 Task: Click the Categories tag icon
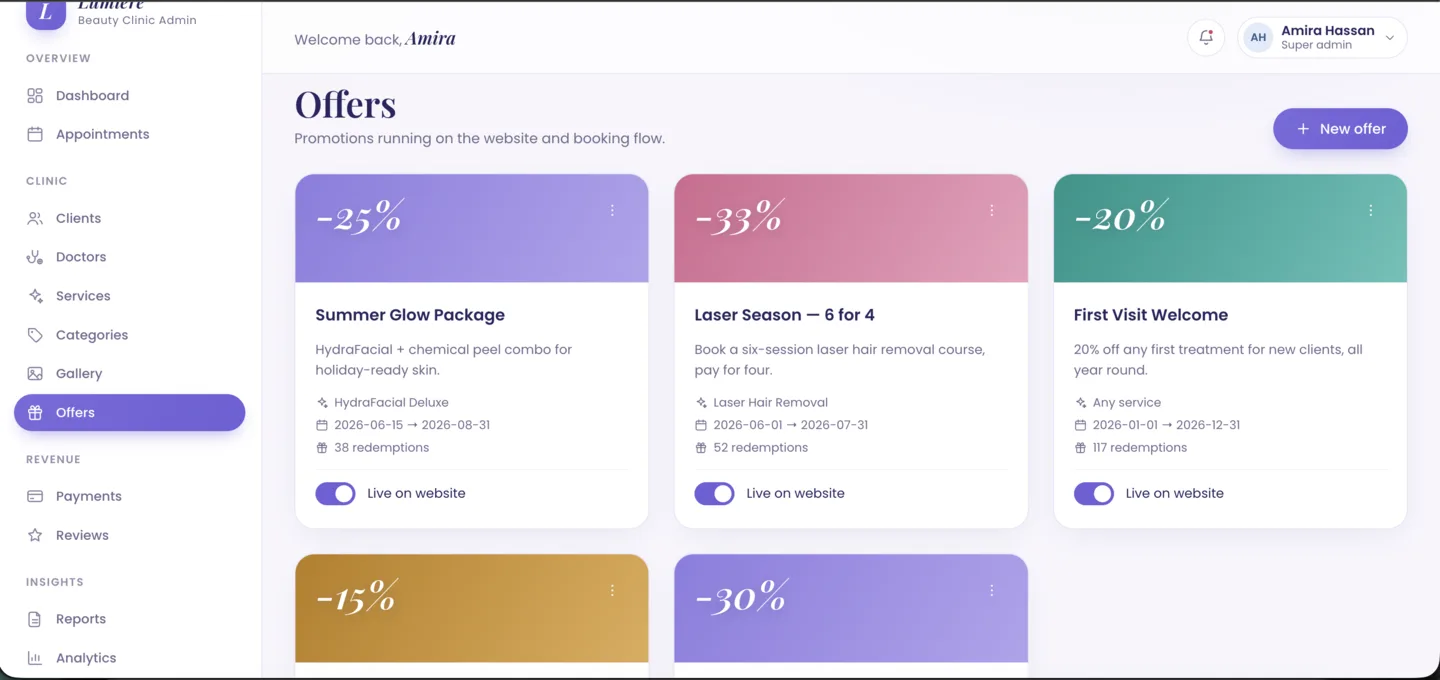click(x=35, y=335)
